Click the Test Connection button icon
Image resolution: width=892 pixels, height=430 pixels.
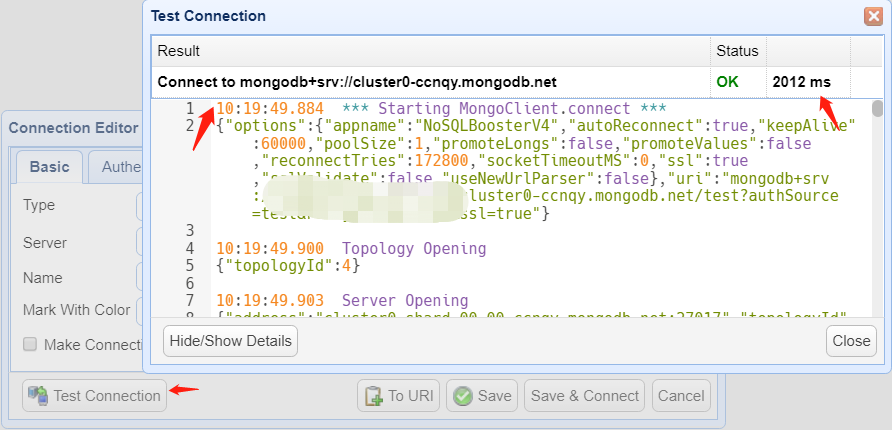(x=39, y=396)
